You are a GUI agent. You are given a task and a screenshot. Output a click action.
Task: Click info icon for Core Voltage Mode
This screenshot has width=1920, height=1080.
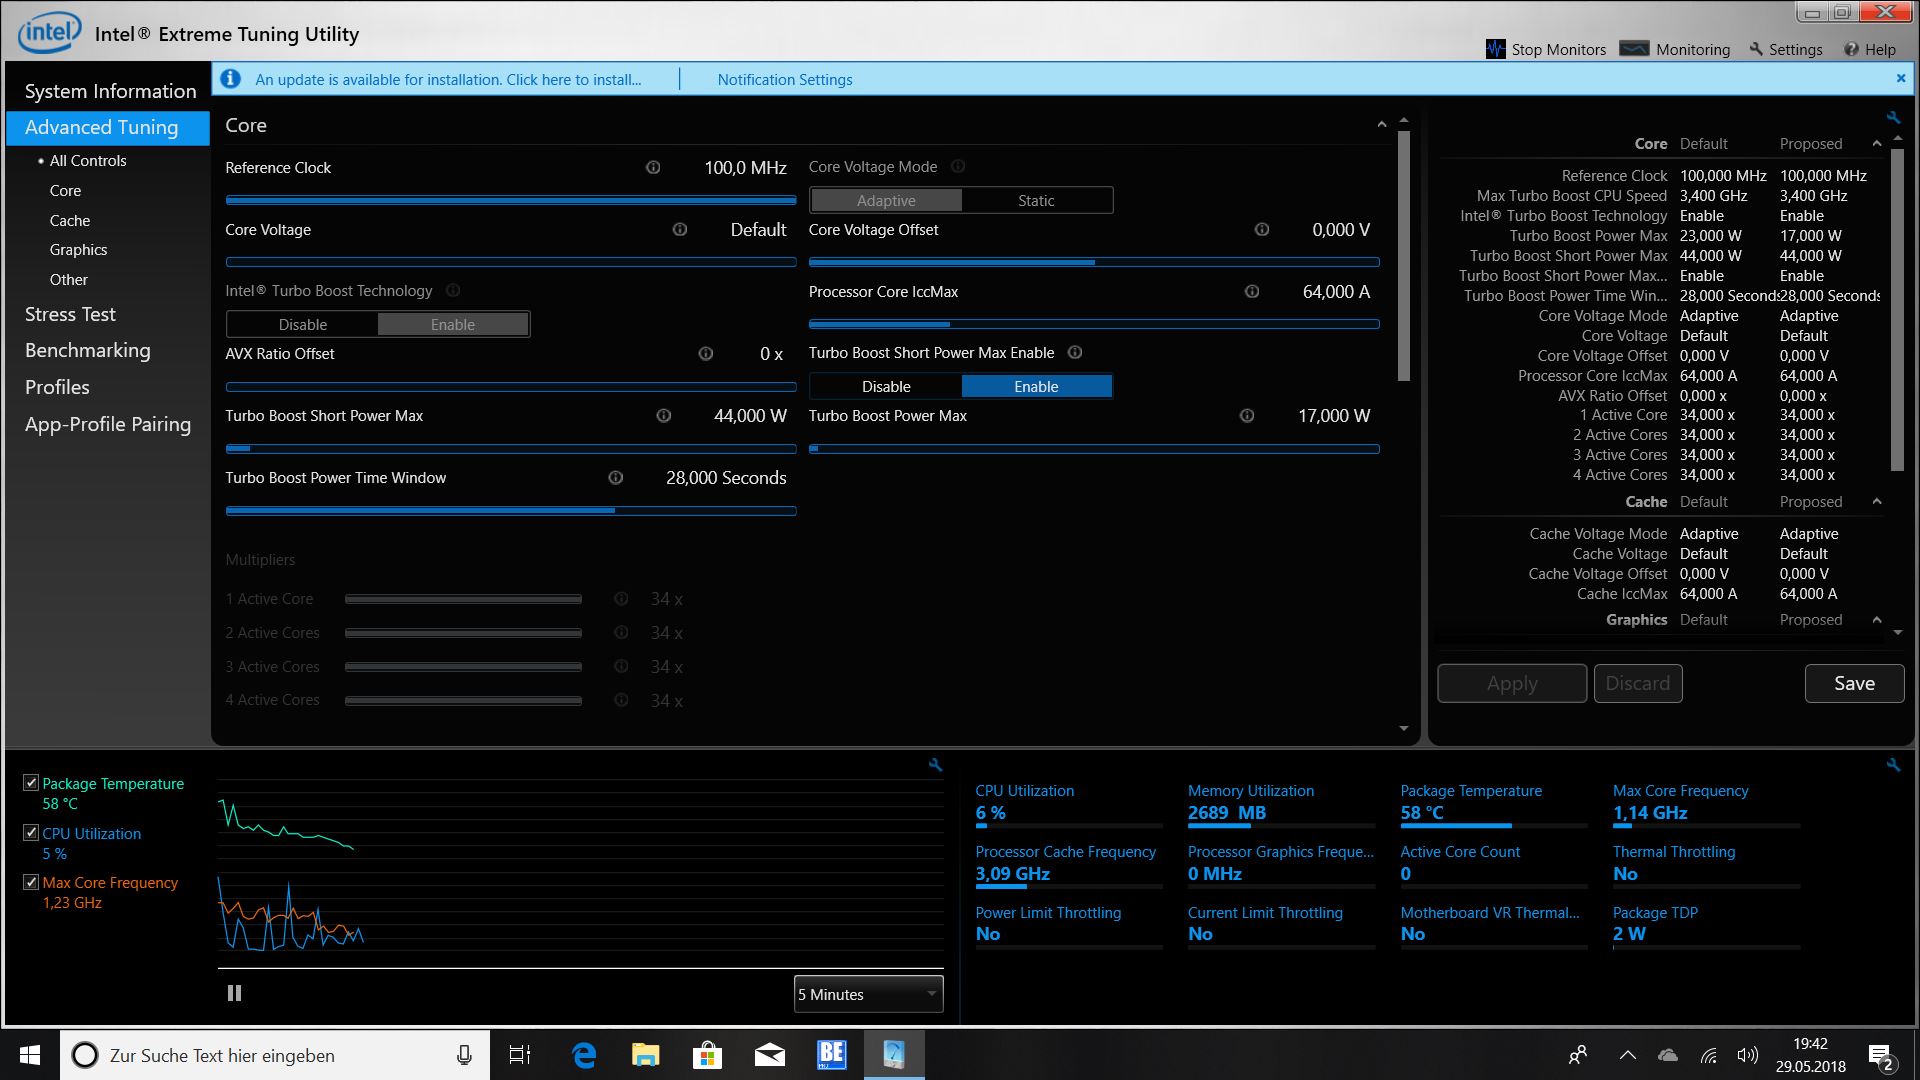pos(958,167)
